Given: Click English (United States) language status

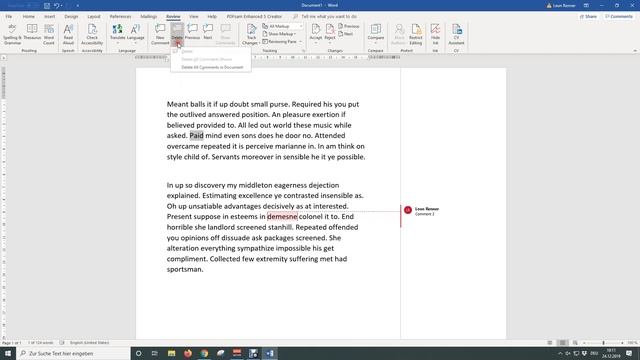Looking at the screenshot, I should click(89, 343).
